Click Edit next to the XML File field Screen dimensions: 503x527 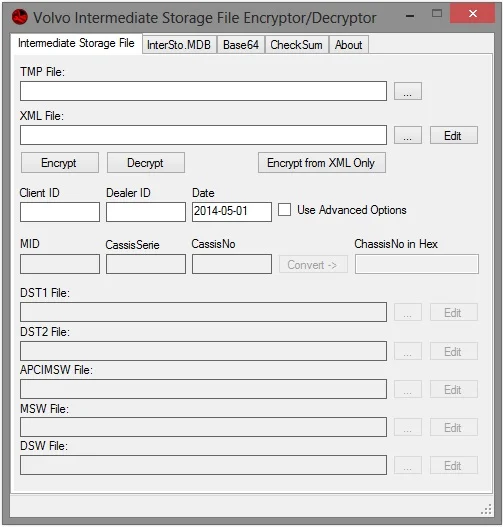coord(453,135)
